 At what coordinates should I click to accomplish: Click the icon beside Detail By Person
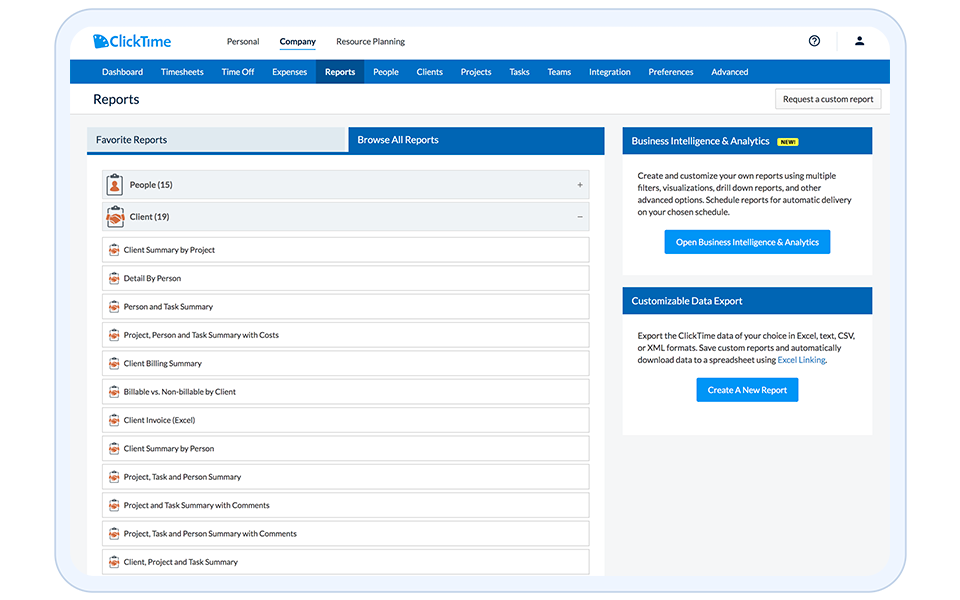pyautogui.click(x=114, y=279)
